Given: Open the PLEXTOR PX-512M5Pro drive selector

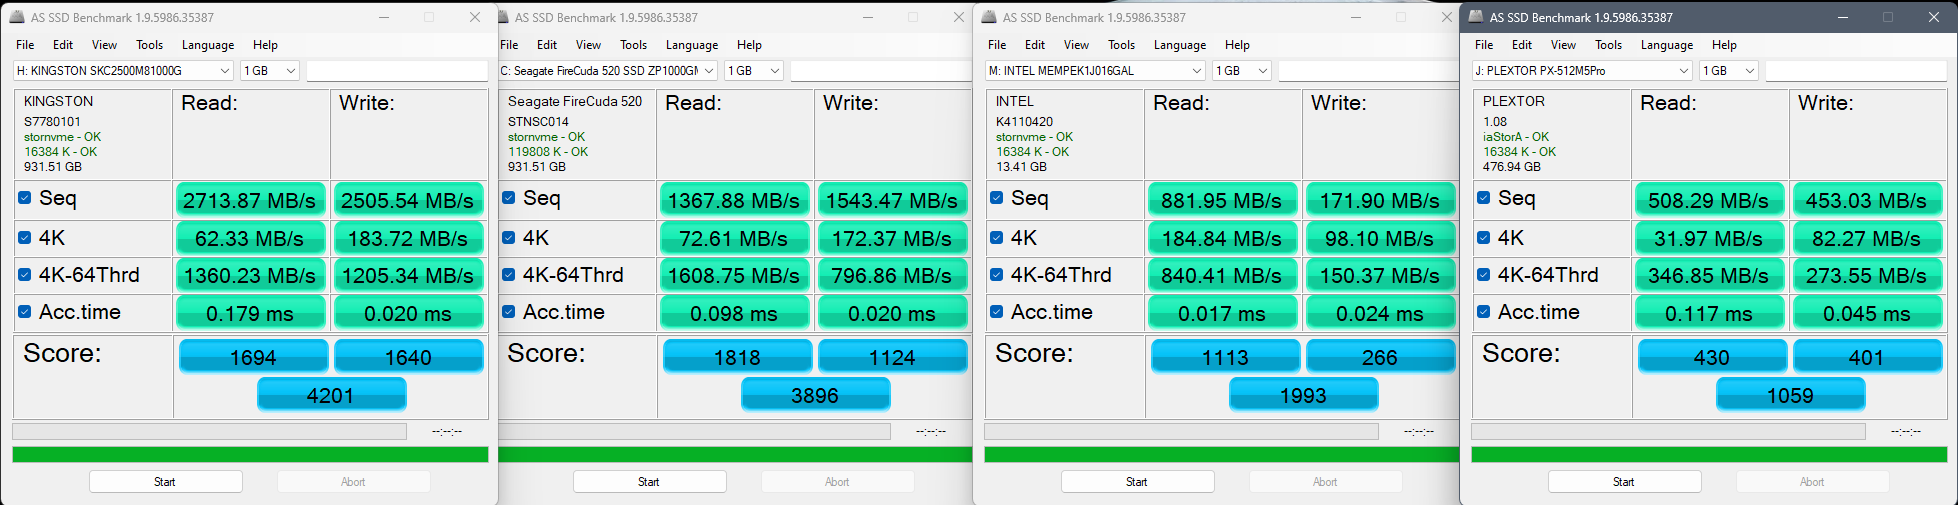Looking at the screenshot, I should tap(1683, 71).
